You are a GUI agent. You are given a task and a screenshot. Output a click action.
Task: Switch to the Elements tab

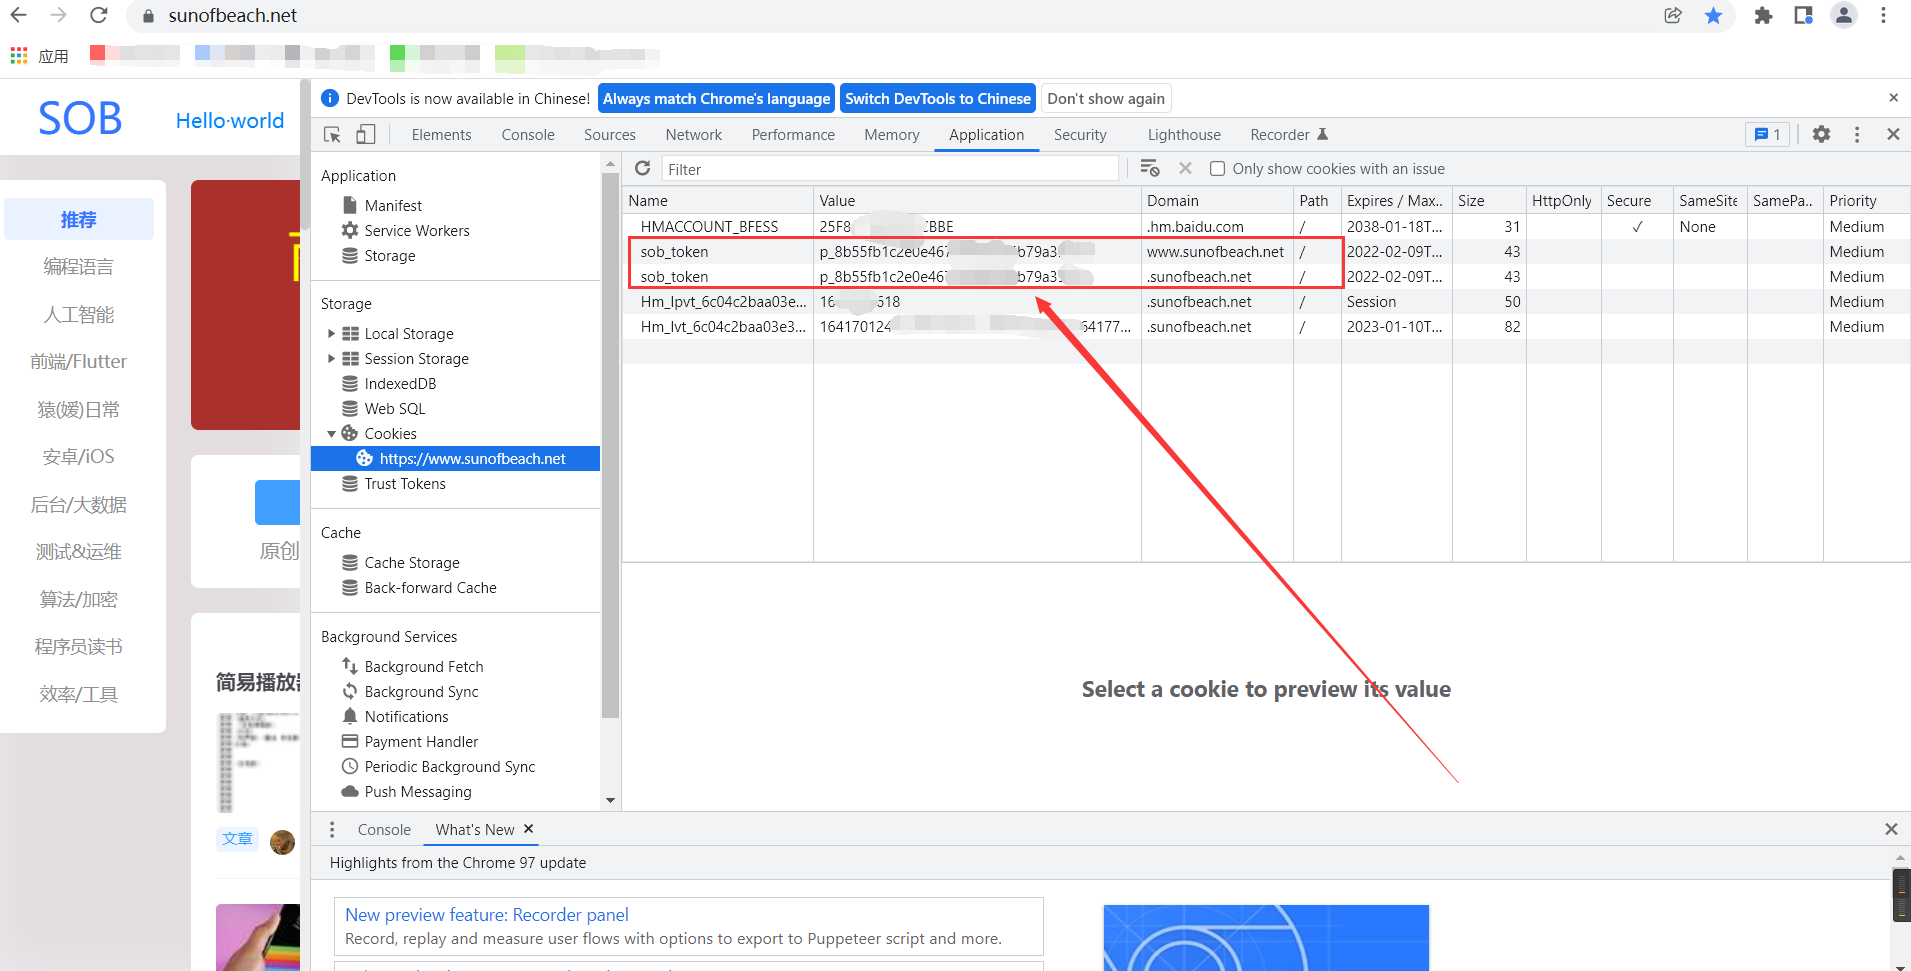442,135
